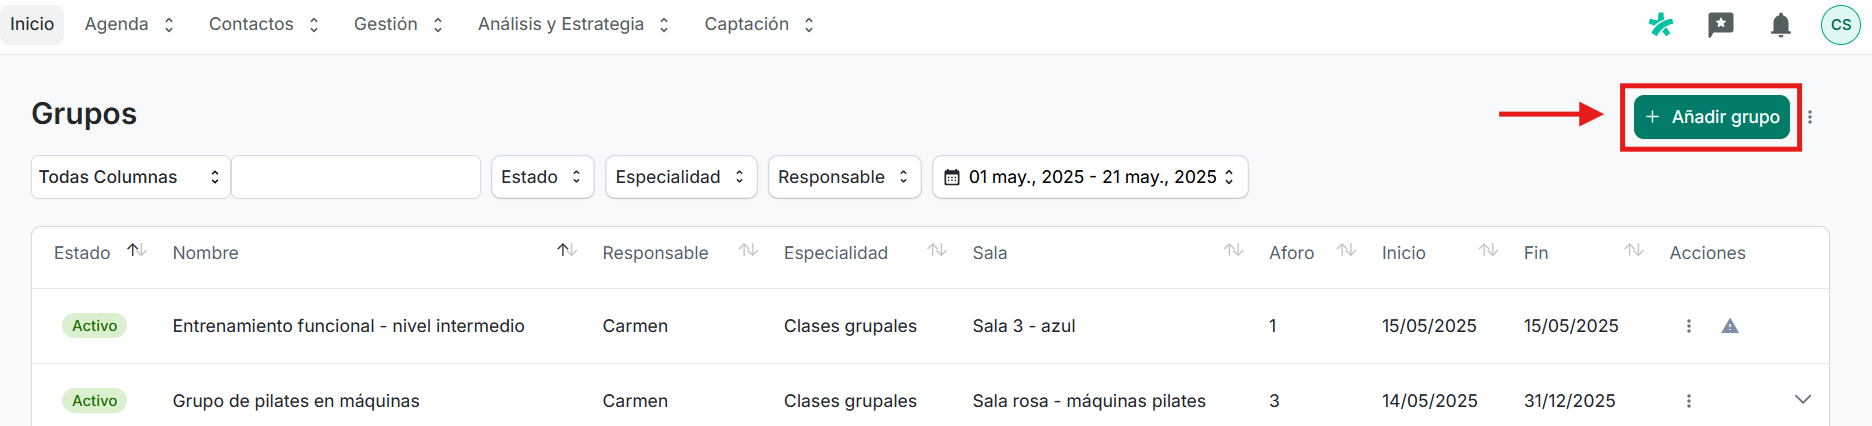Click the search text field beside Todas Columnas
Image resolution: width=1872 pixels, height=426 pixels.
pos(356,177)
